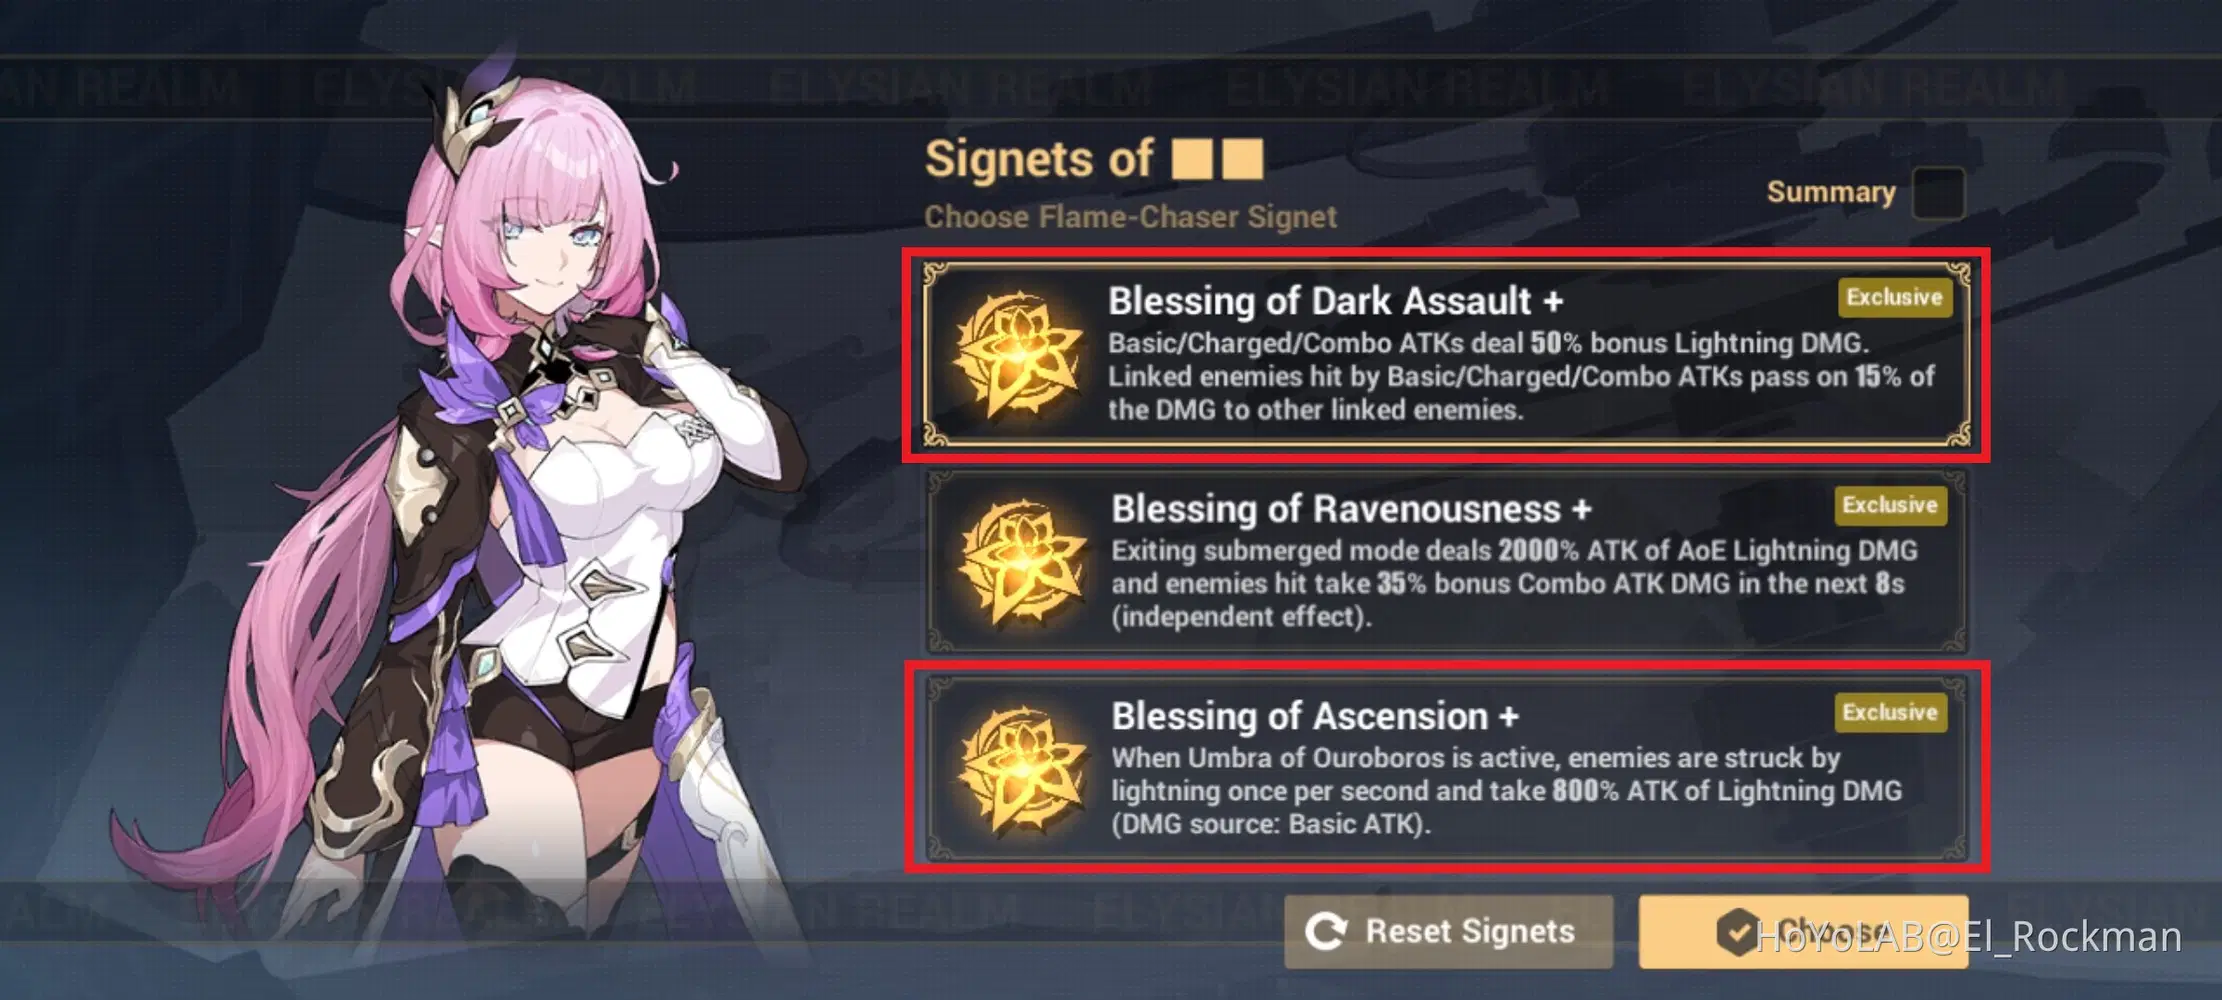This screenshot has height=1000, width=2222.
Task: Click the Exclusive badge on Dark Assault
Action: pyautogui.click(x=1894, y=298)
